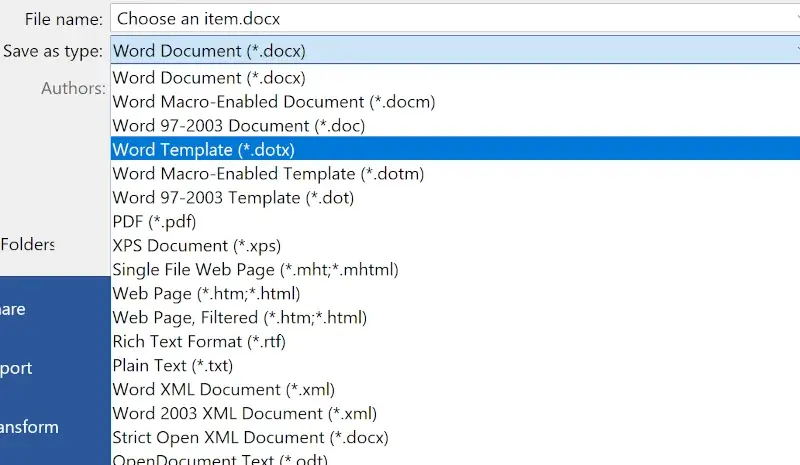Select Word 2003 XML Document (*.xml)
800x465 pixels.
244,414
